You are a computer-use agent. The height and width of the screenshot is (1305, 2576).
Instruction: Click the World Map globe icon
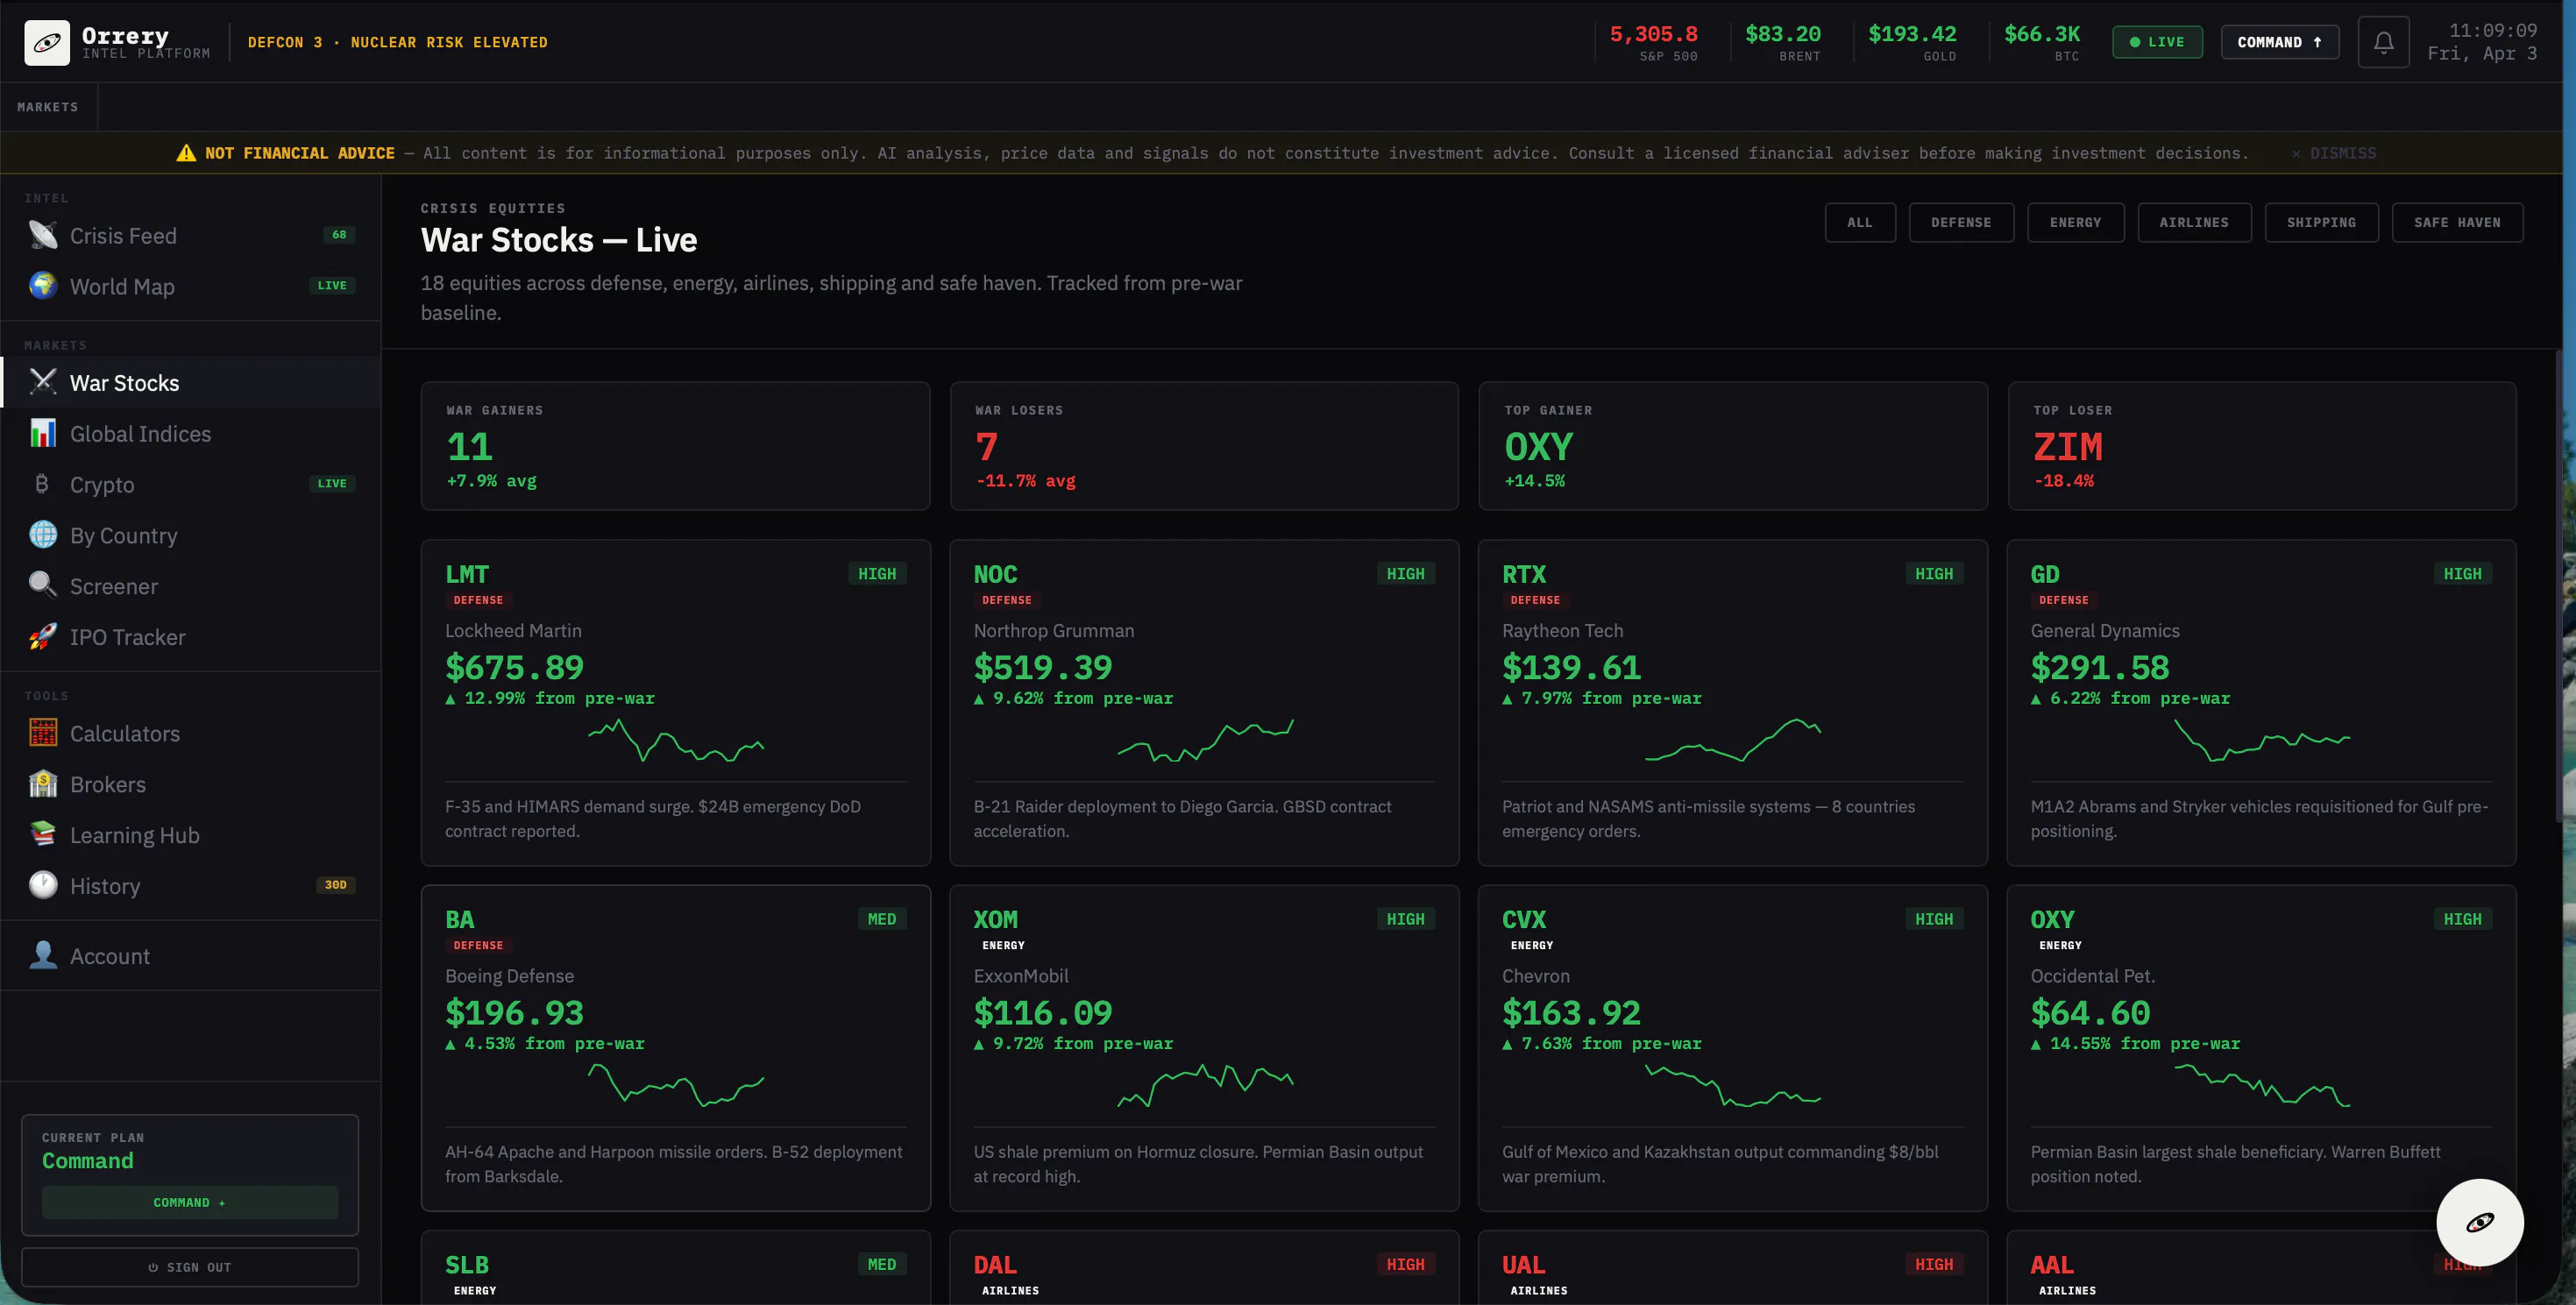pos(43,286)
